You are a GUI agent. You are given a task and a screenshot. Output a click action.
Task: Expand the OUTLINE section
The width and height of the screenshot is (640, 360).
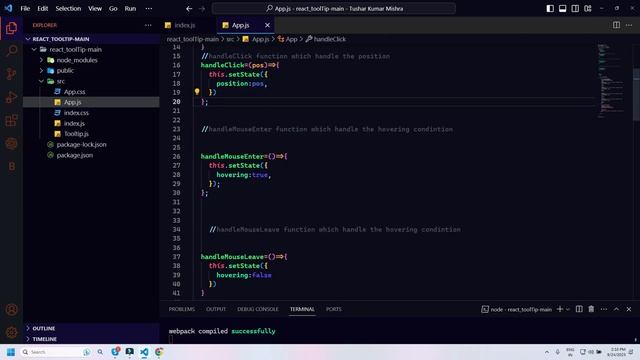[x=91, y=328]
